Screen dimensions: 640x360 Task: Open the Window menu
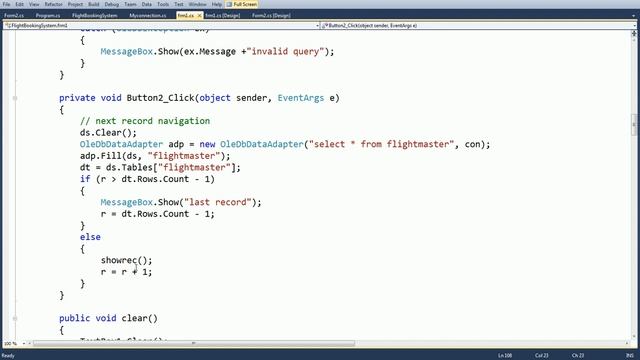coord(198,4)
